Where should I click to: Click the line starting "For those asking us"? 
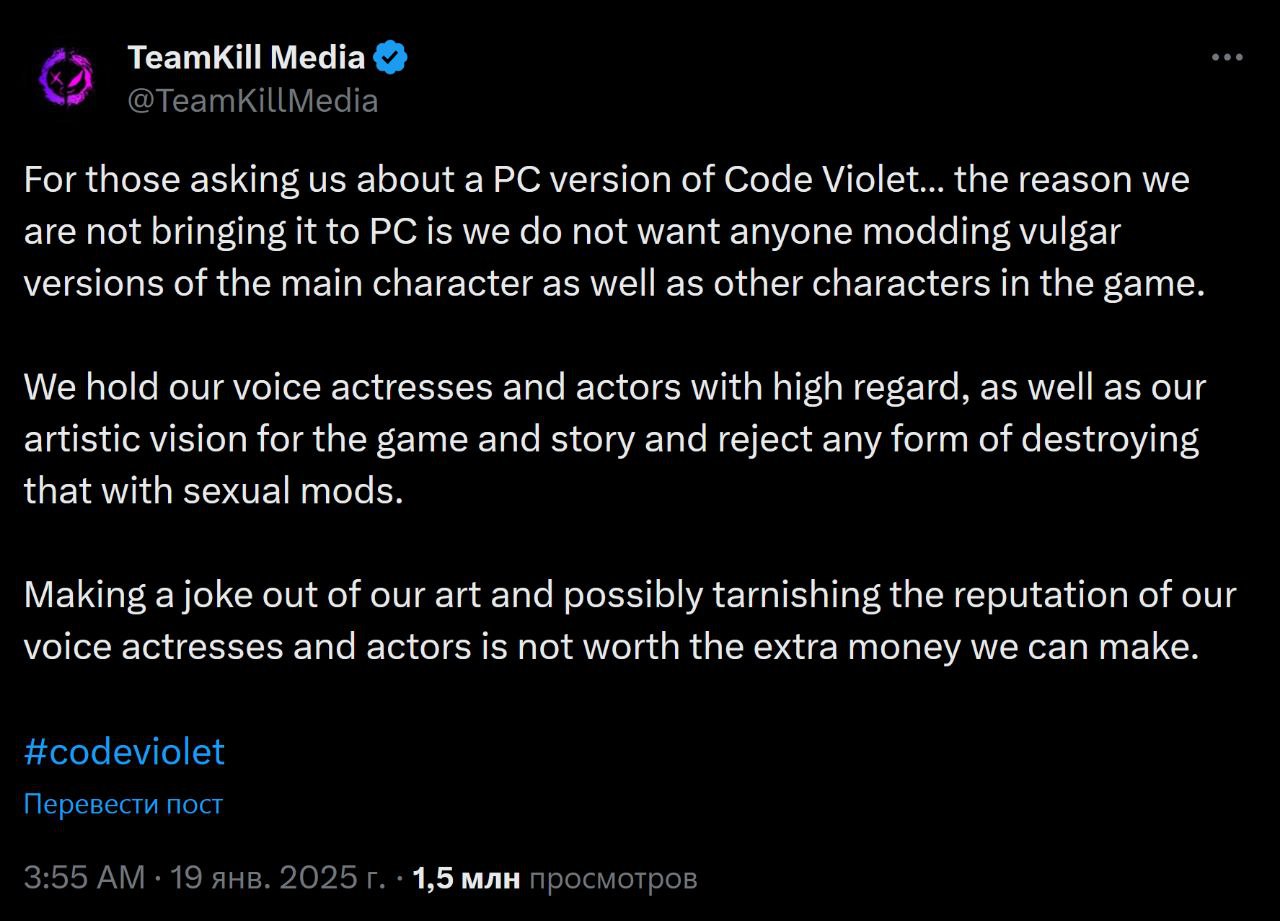tap(606, 181)
